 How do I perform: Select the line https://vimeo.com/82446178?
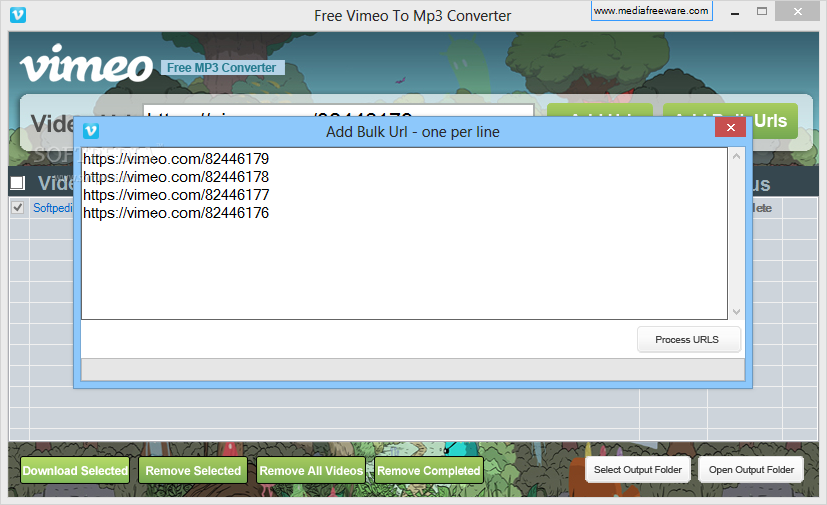click(176, 177)
